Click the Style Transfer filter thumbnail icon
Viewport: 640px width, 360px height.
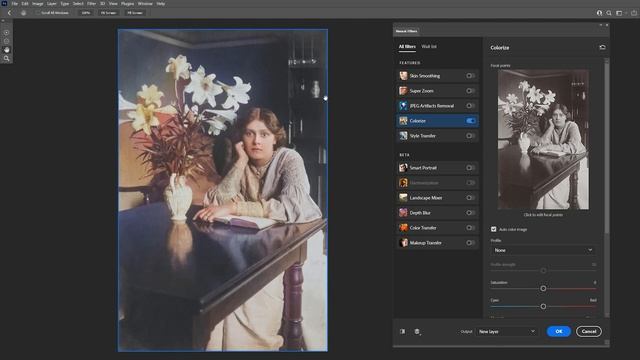[403, 136]
